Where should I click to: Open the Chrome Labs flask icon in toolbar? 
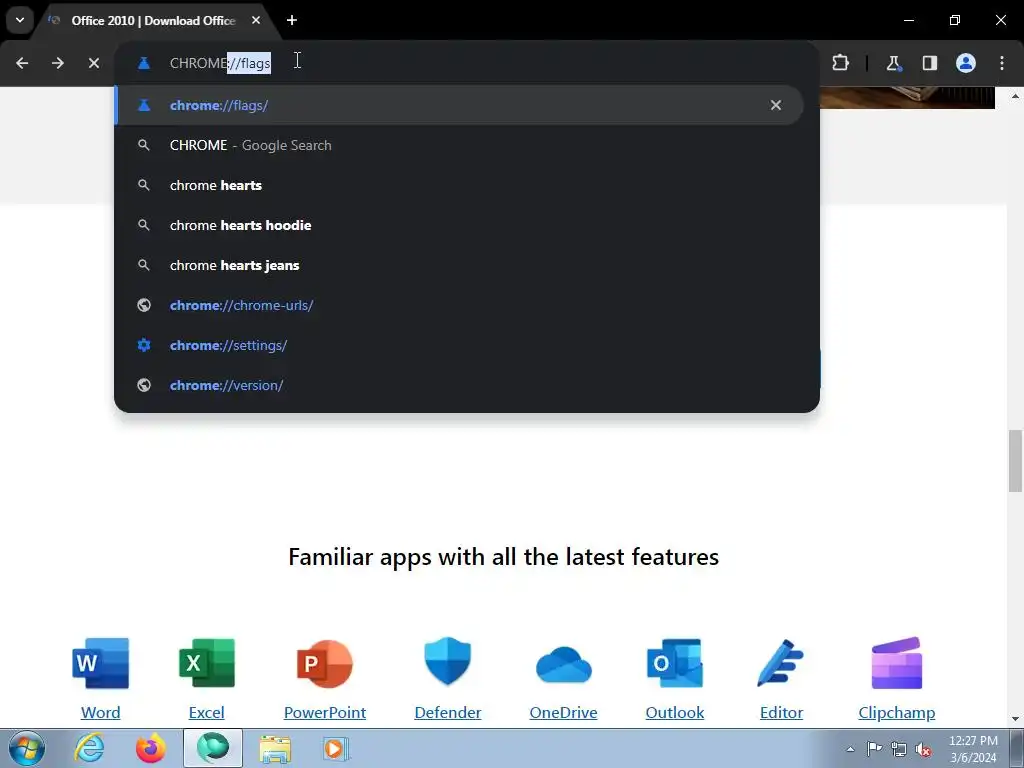pyautogui.click(x=893, y=63)
